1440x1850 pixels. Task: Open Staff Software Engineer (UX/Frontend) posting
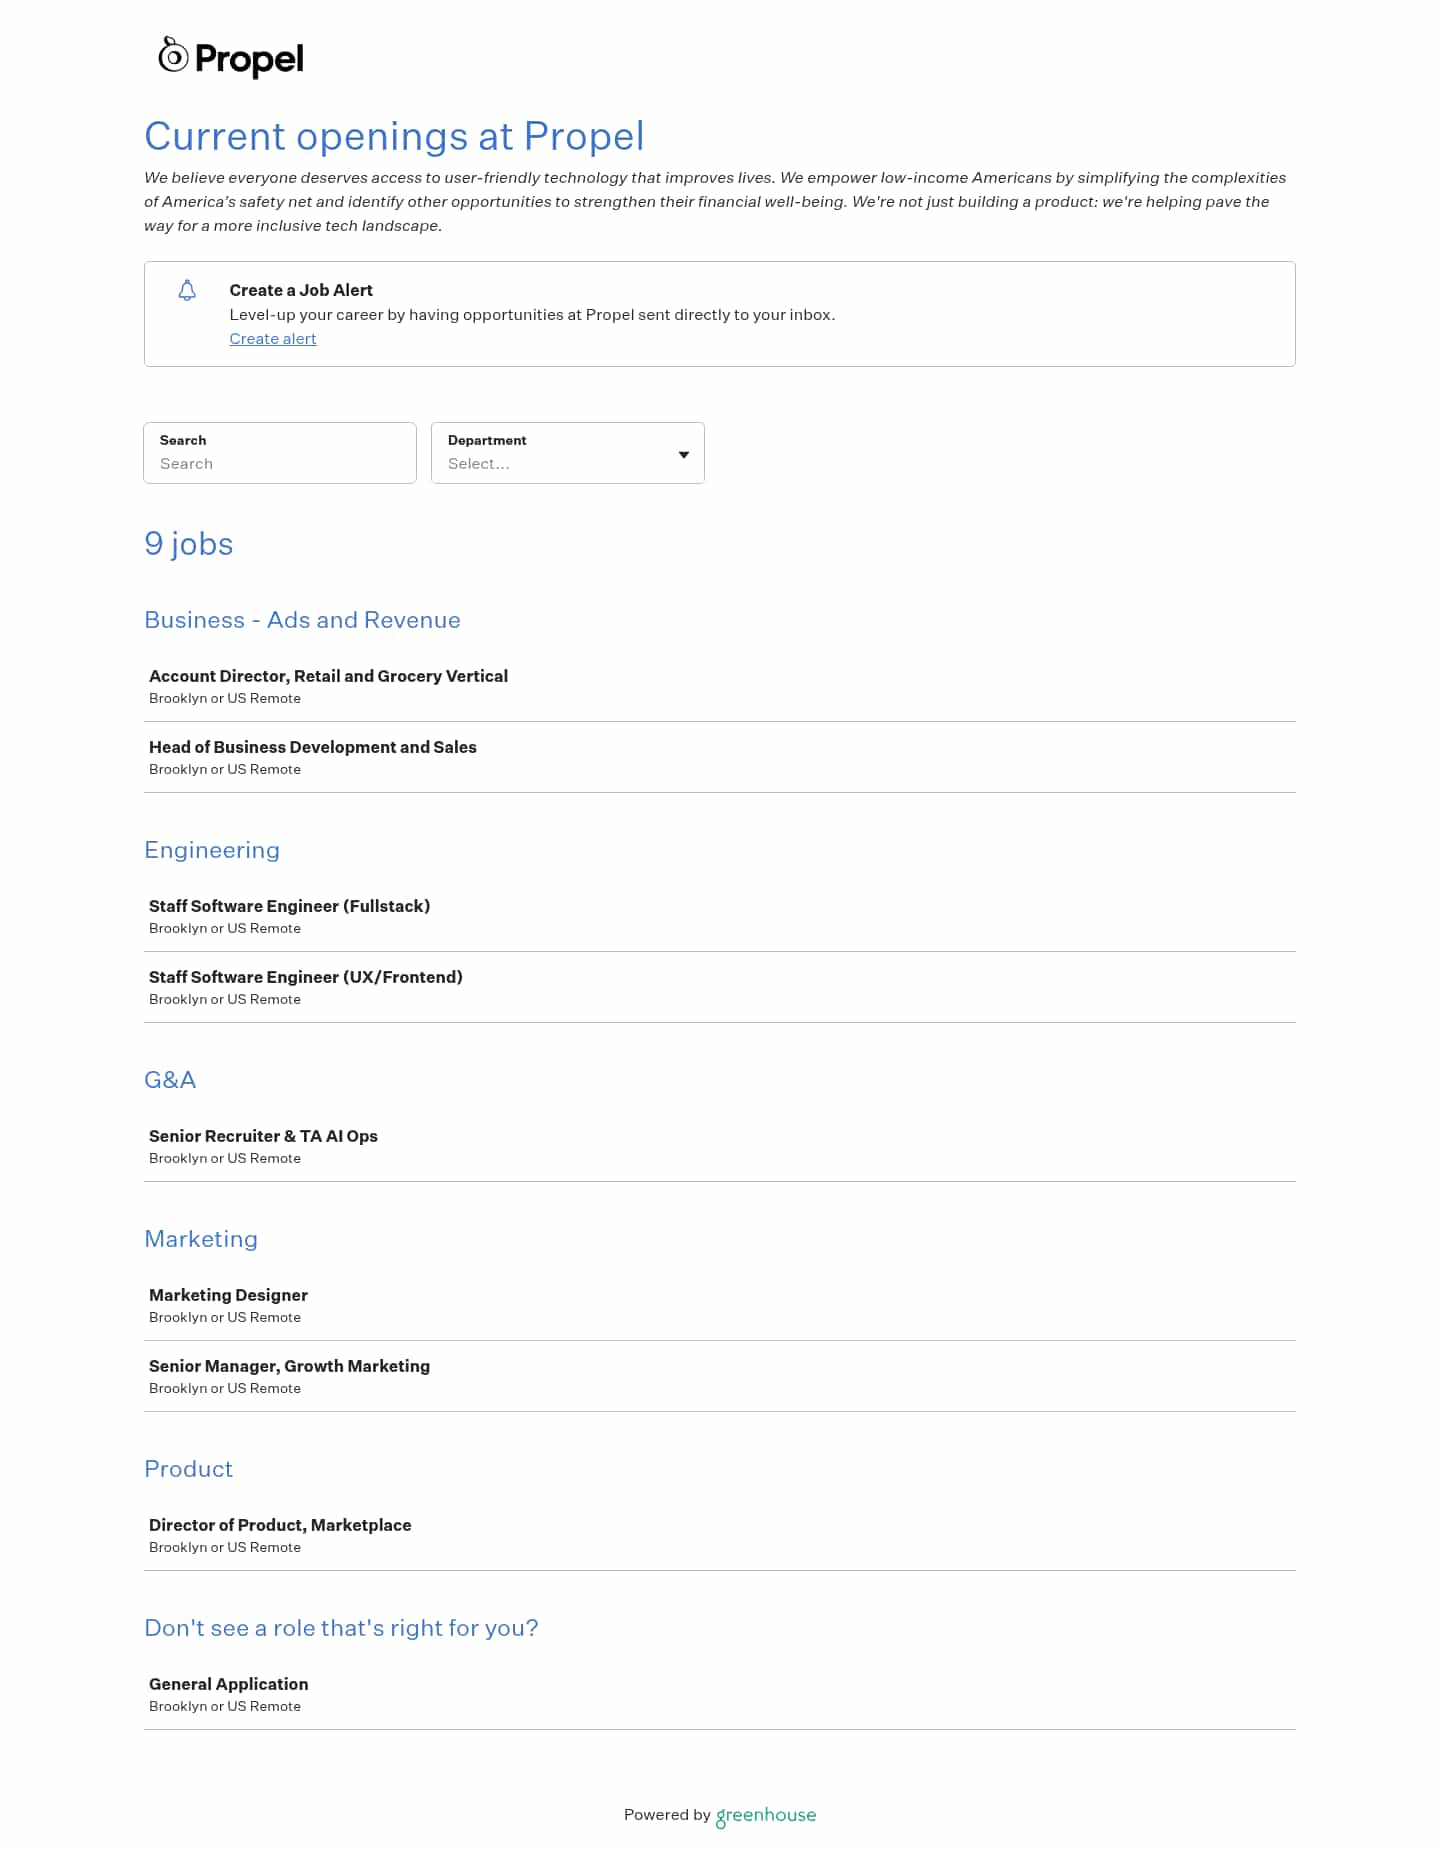click(x=305, y=977)
